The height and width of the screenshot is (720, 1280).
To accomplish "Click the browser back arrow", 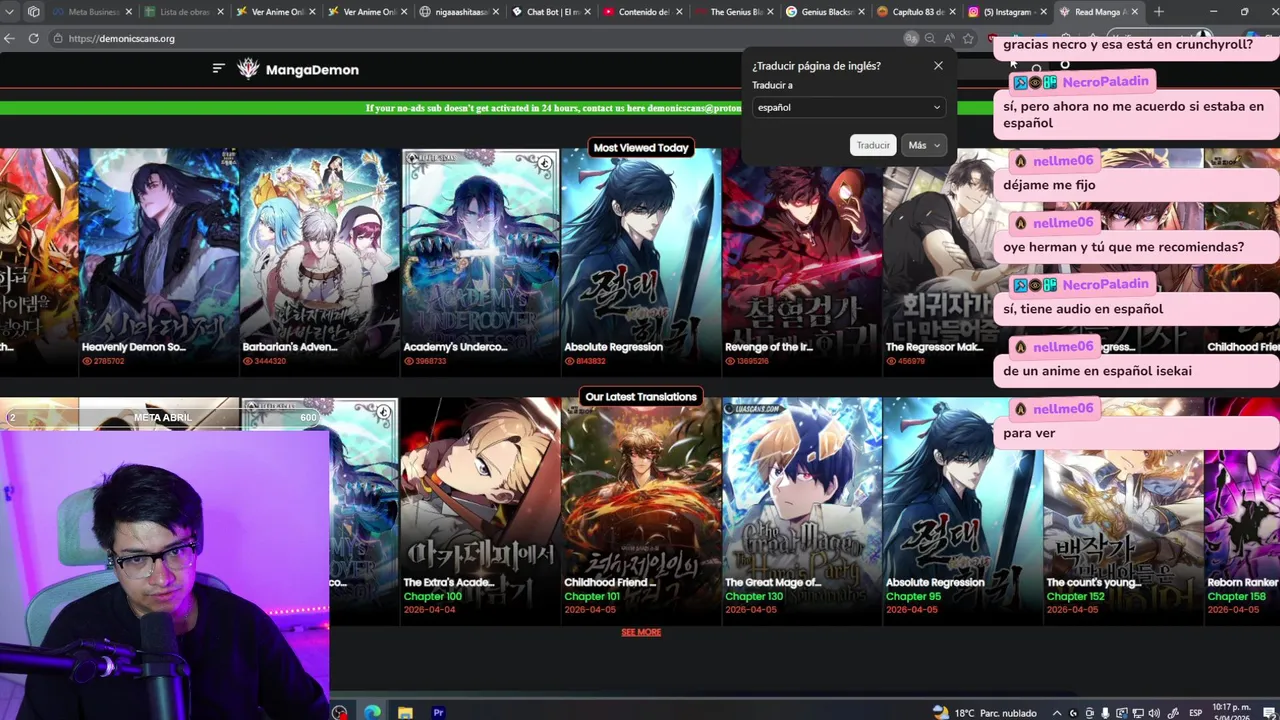I will tap(10, 38).
